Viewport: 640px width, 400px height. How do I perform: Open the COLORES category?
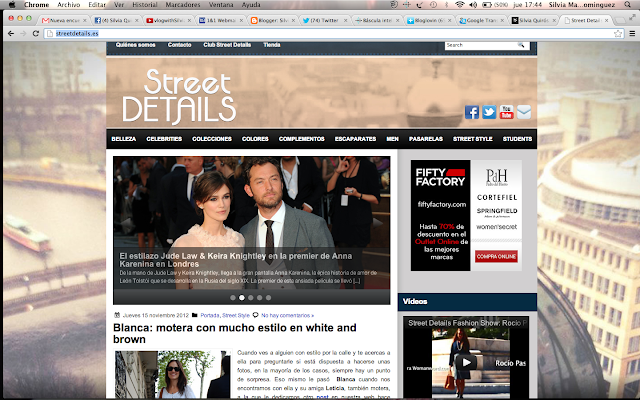click(x=255, y=139)
